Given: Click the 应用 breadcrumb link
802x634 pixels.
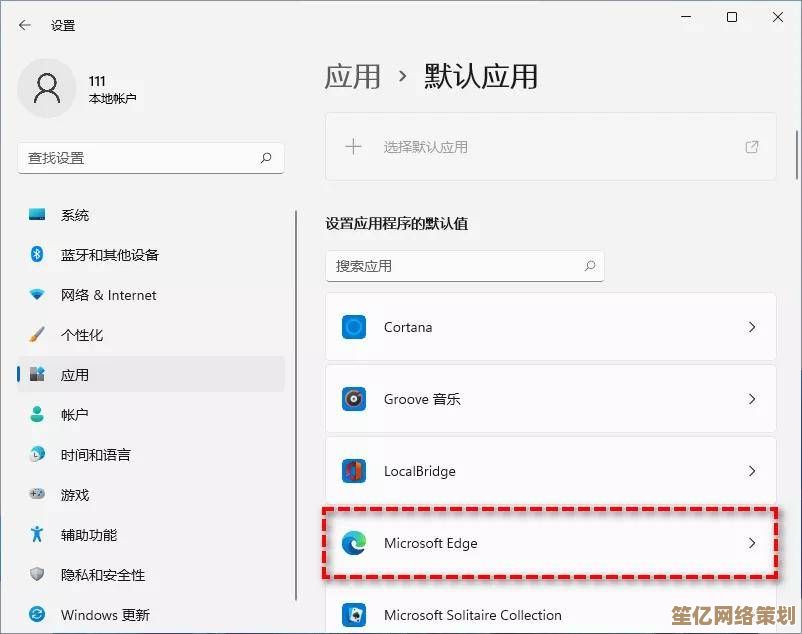Looking at the screenshot, I should [353, 77].
